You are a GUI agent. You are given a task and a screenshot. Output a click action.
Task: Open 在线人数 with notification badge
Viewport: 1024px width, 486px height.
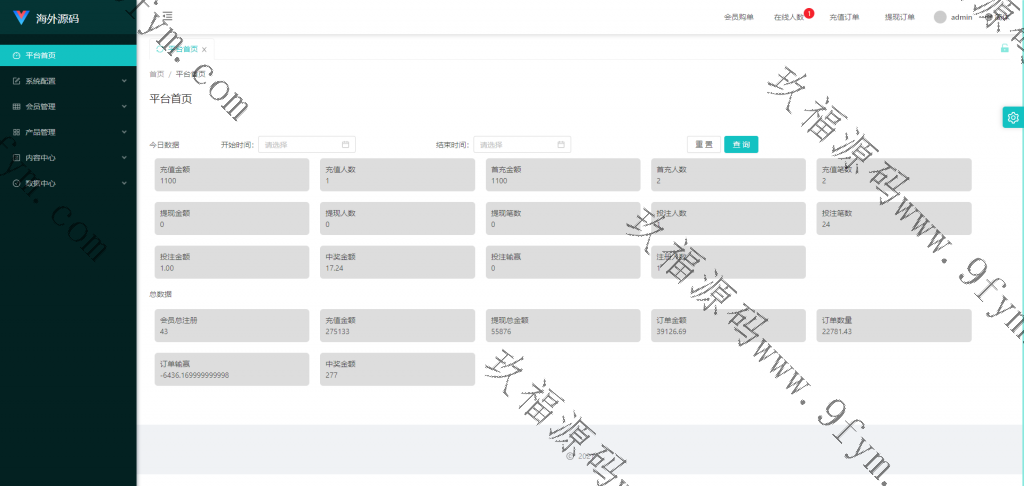point(789,17)
